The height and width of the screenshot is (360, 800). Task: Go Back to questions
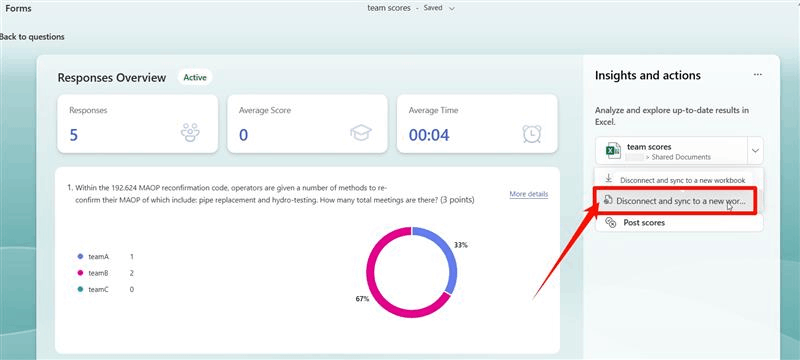[32, 37]
